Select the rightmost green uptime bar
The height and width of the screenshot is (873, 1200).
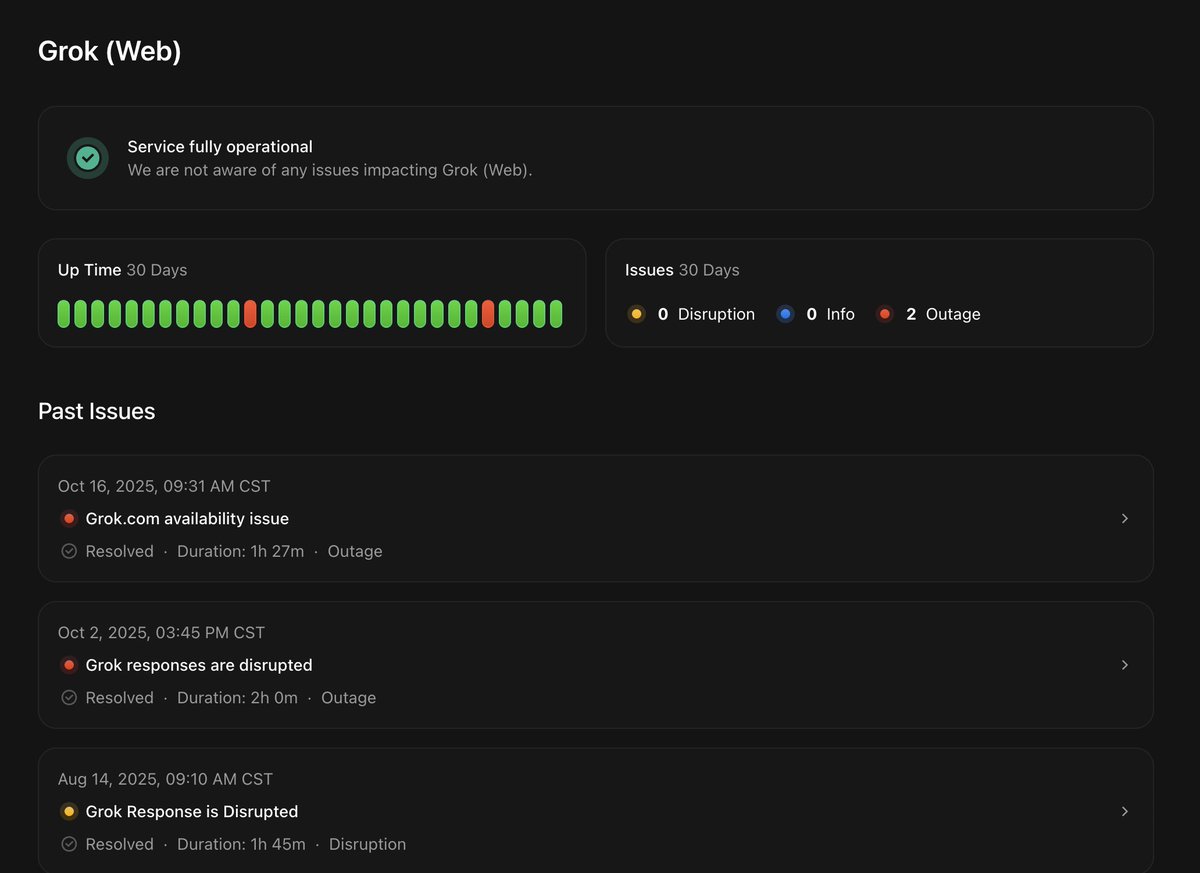[556, 314]
